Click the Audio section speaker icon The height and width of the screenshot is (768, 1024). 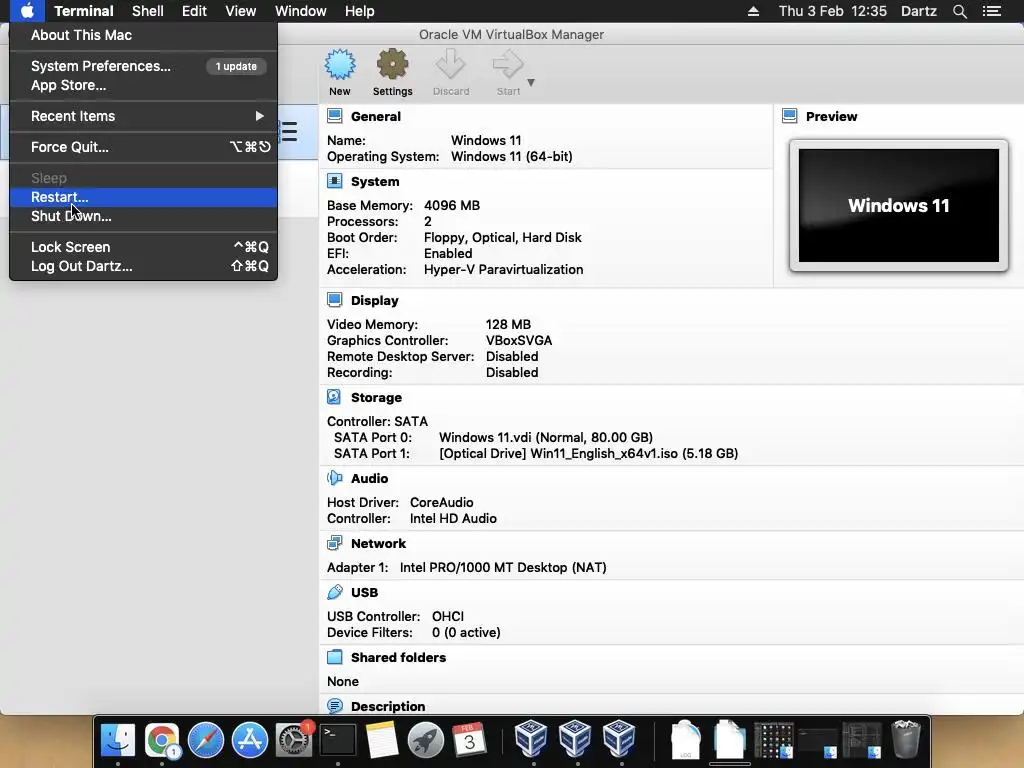[334, 478]
